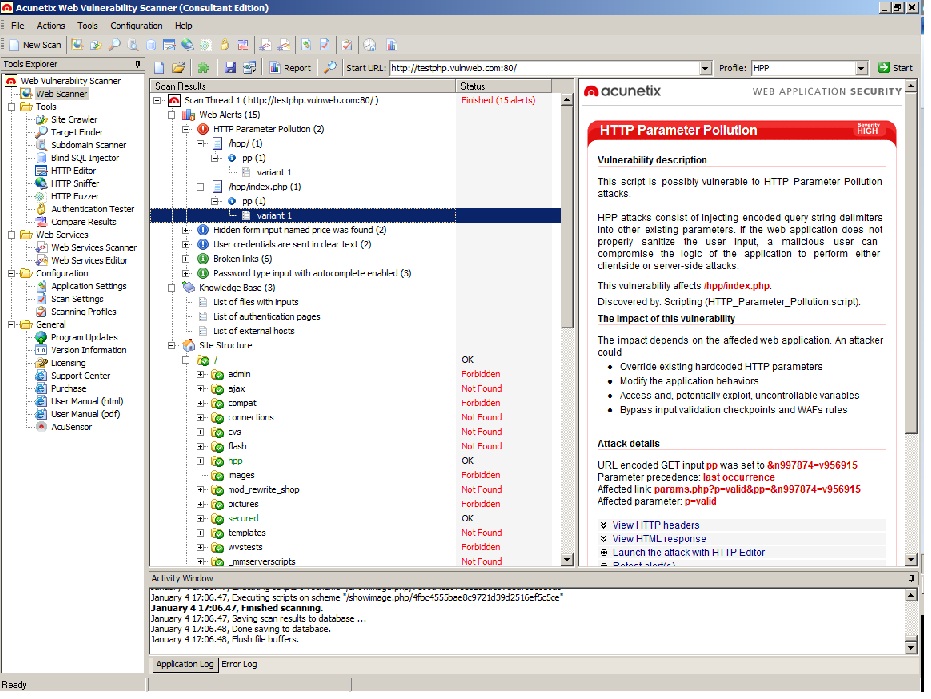Click alert details pane scrollbar down arrow
Viewport: 931px width, 699px height.
[x=911, y=559]
